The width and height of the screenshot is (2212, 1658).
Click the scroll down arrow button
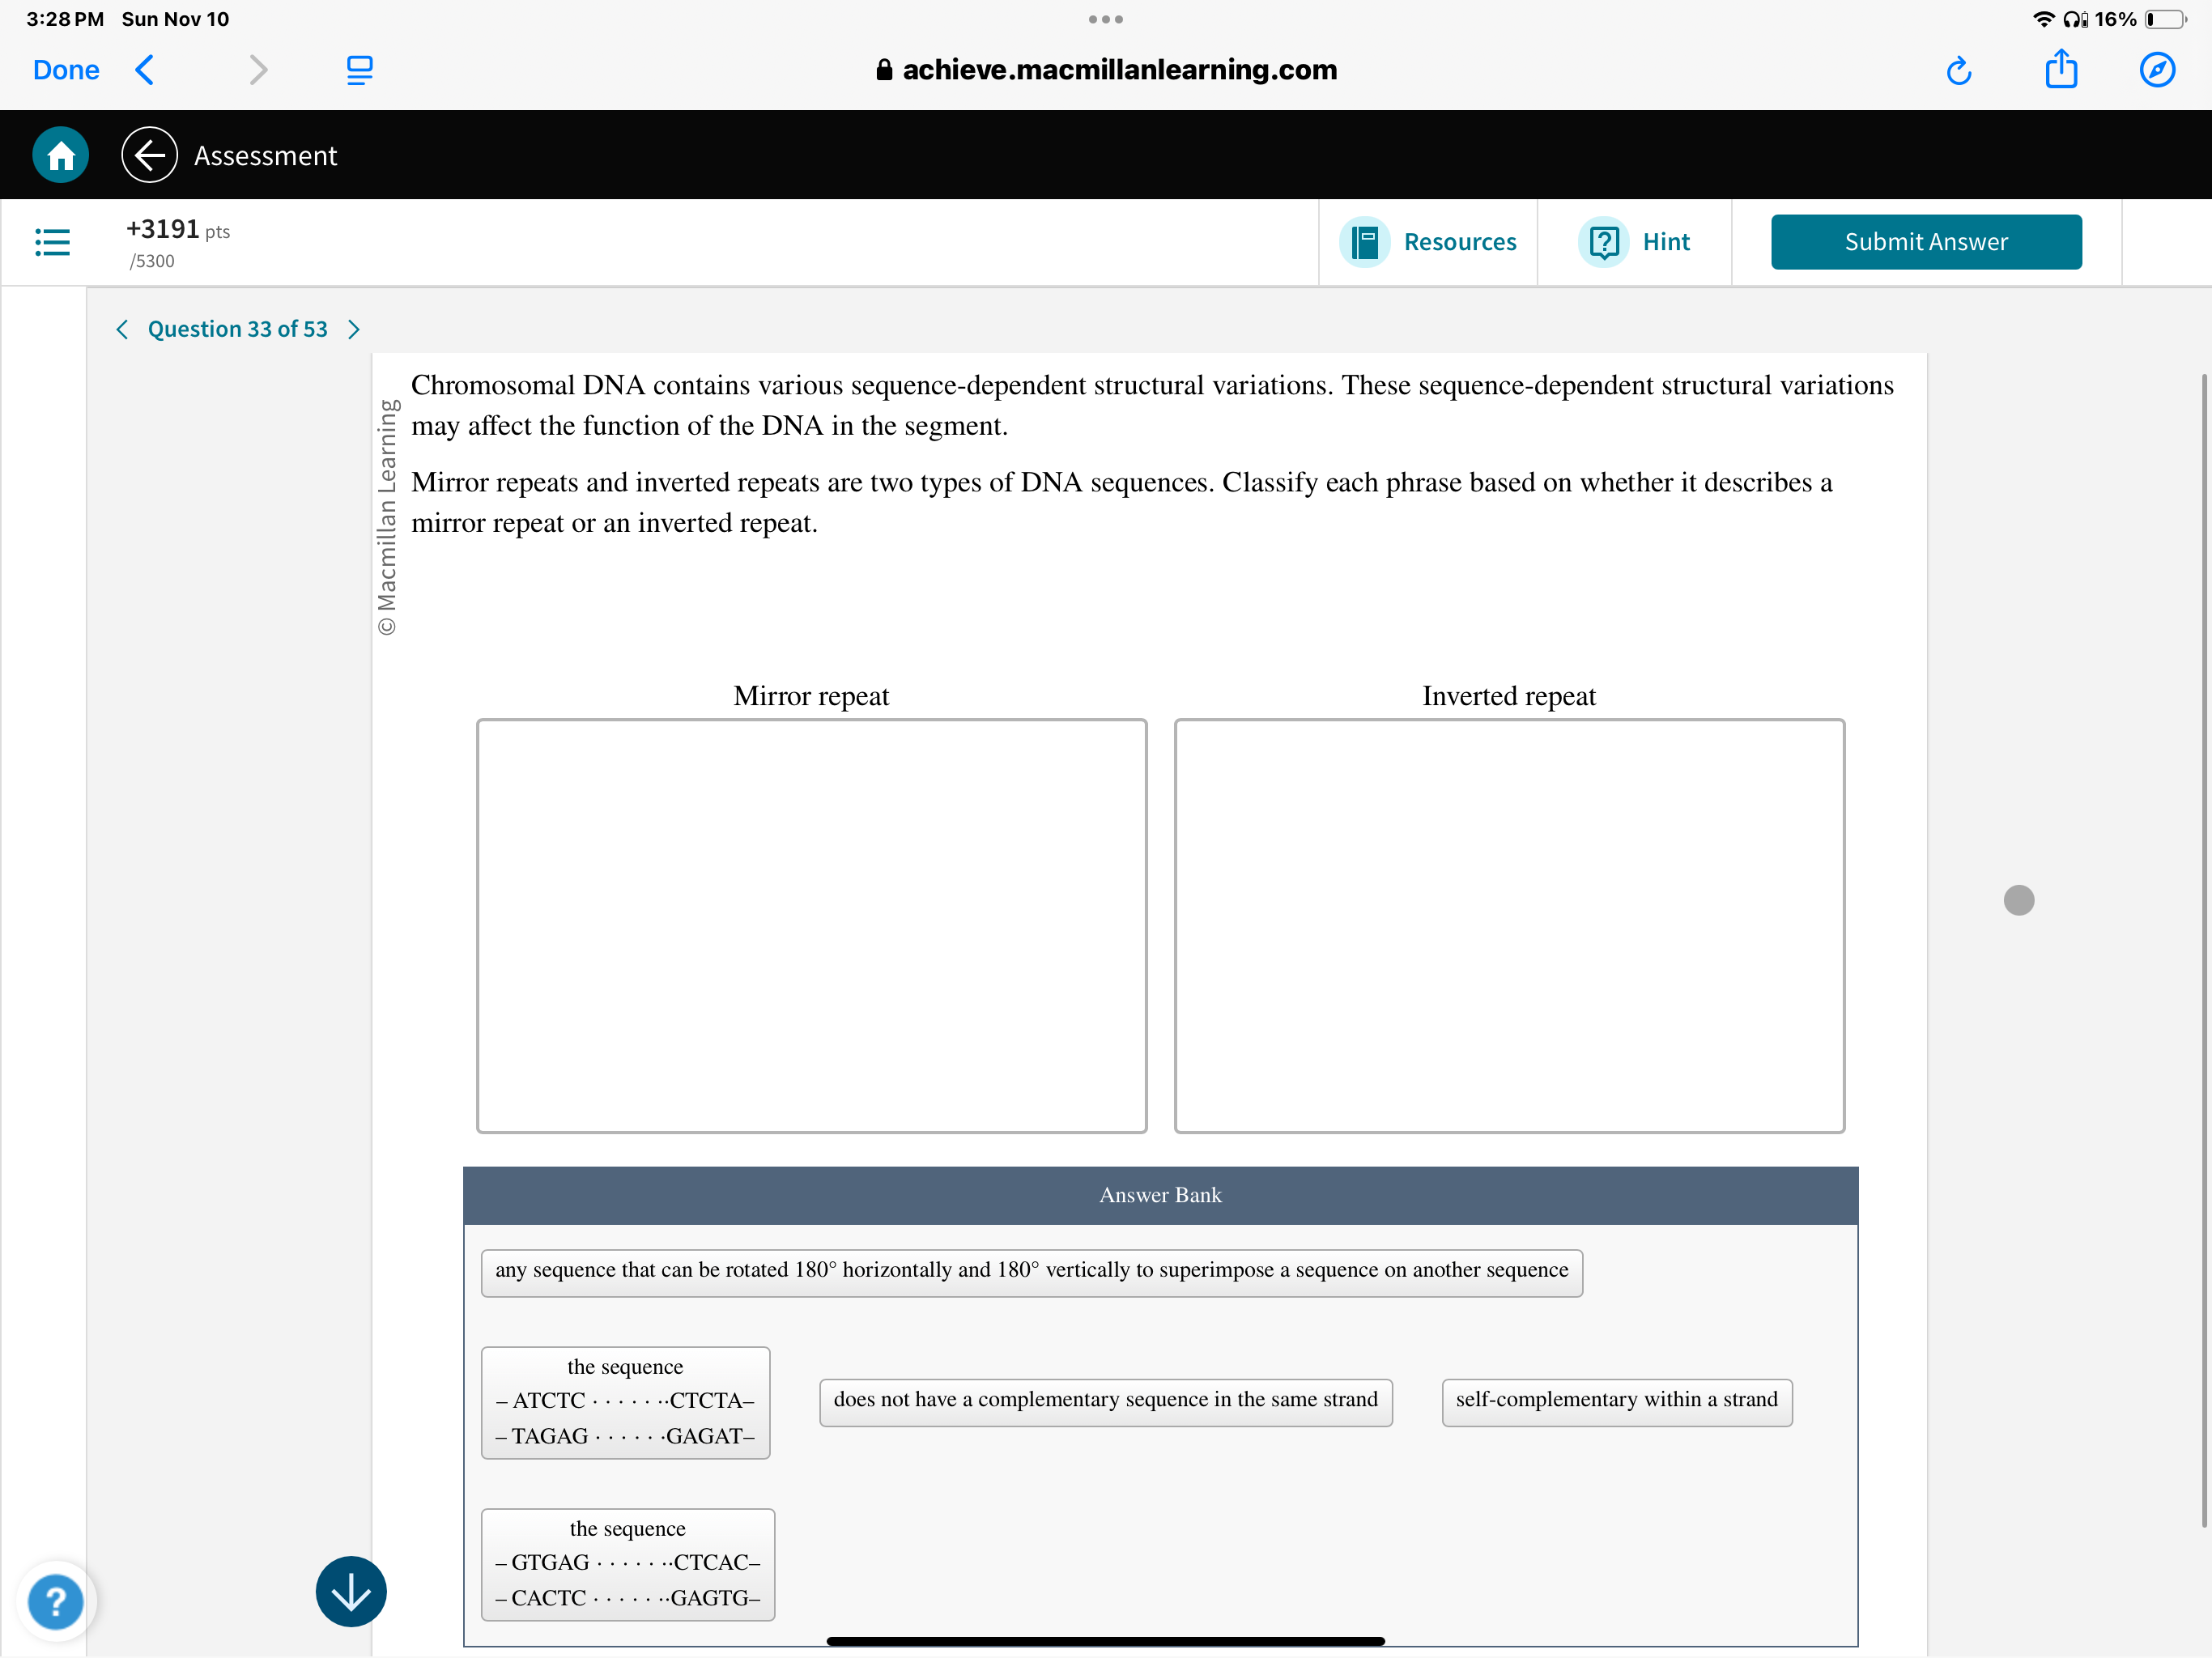pos(350,1591)
